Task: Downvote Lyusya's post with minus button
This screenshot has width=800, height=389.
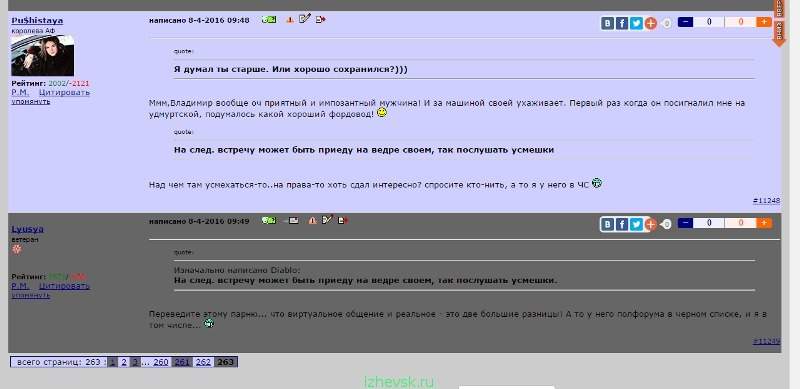Action: [685, 223]
